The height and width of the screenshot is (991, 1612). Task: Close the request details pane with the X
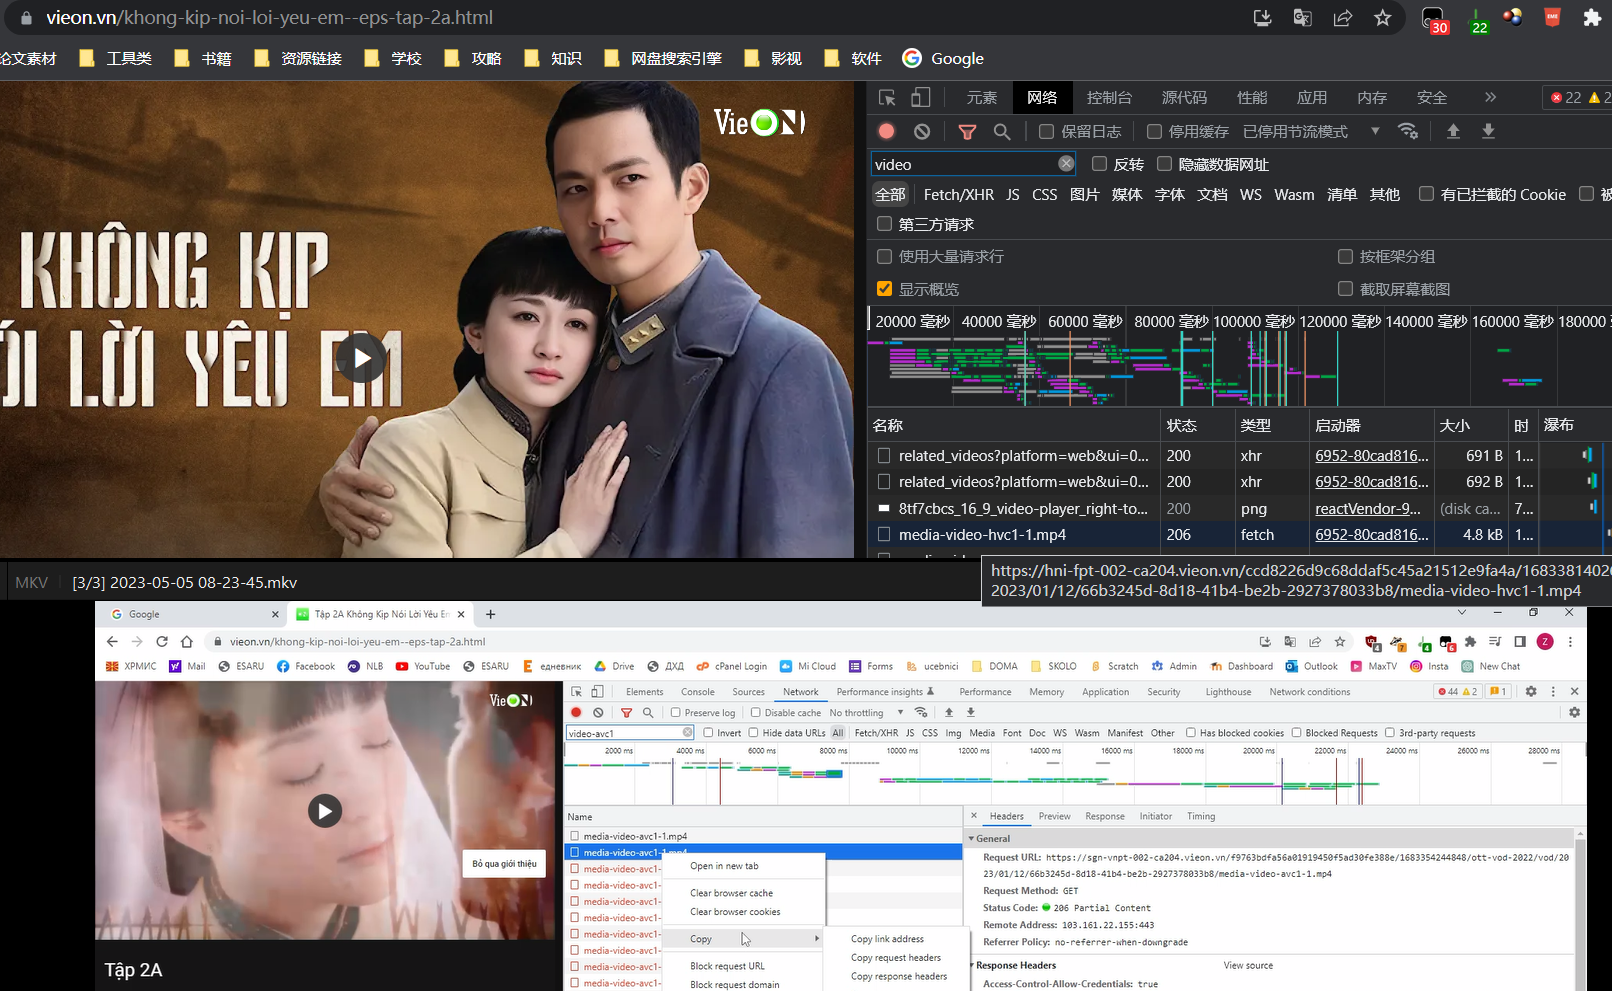974,816
